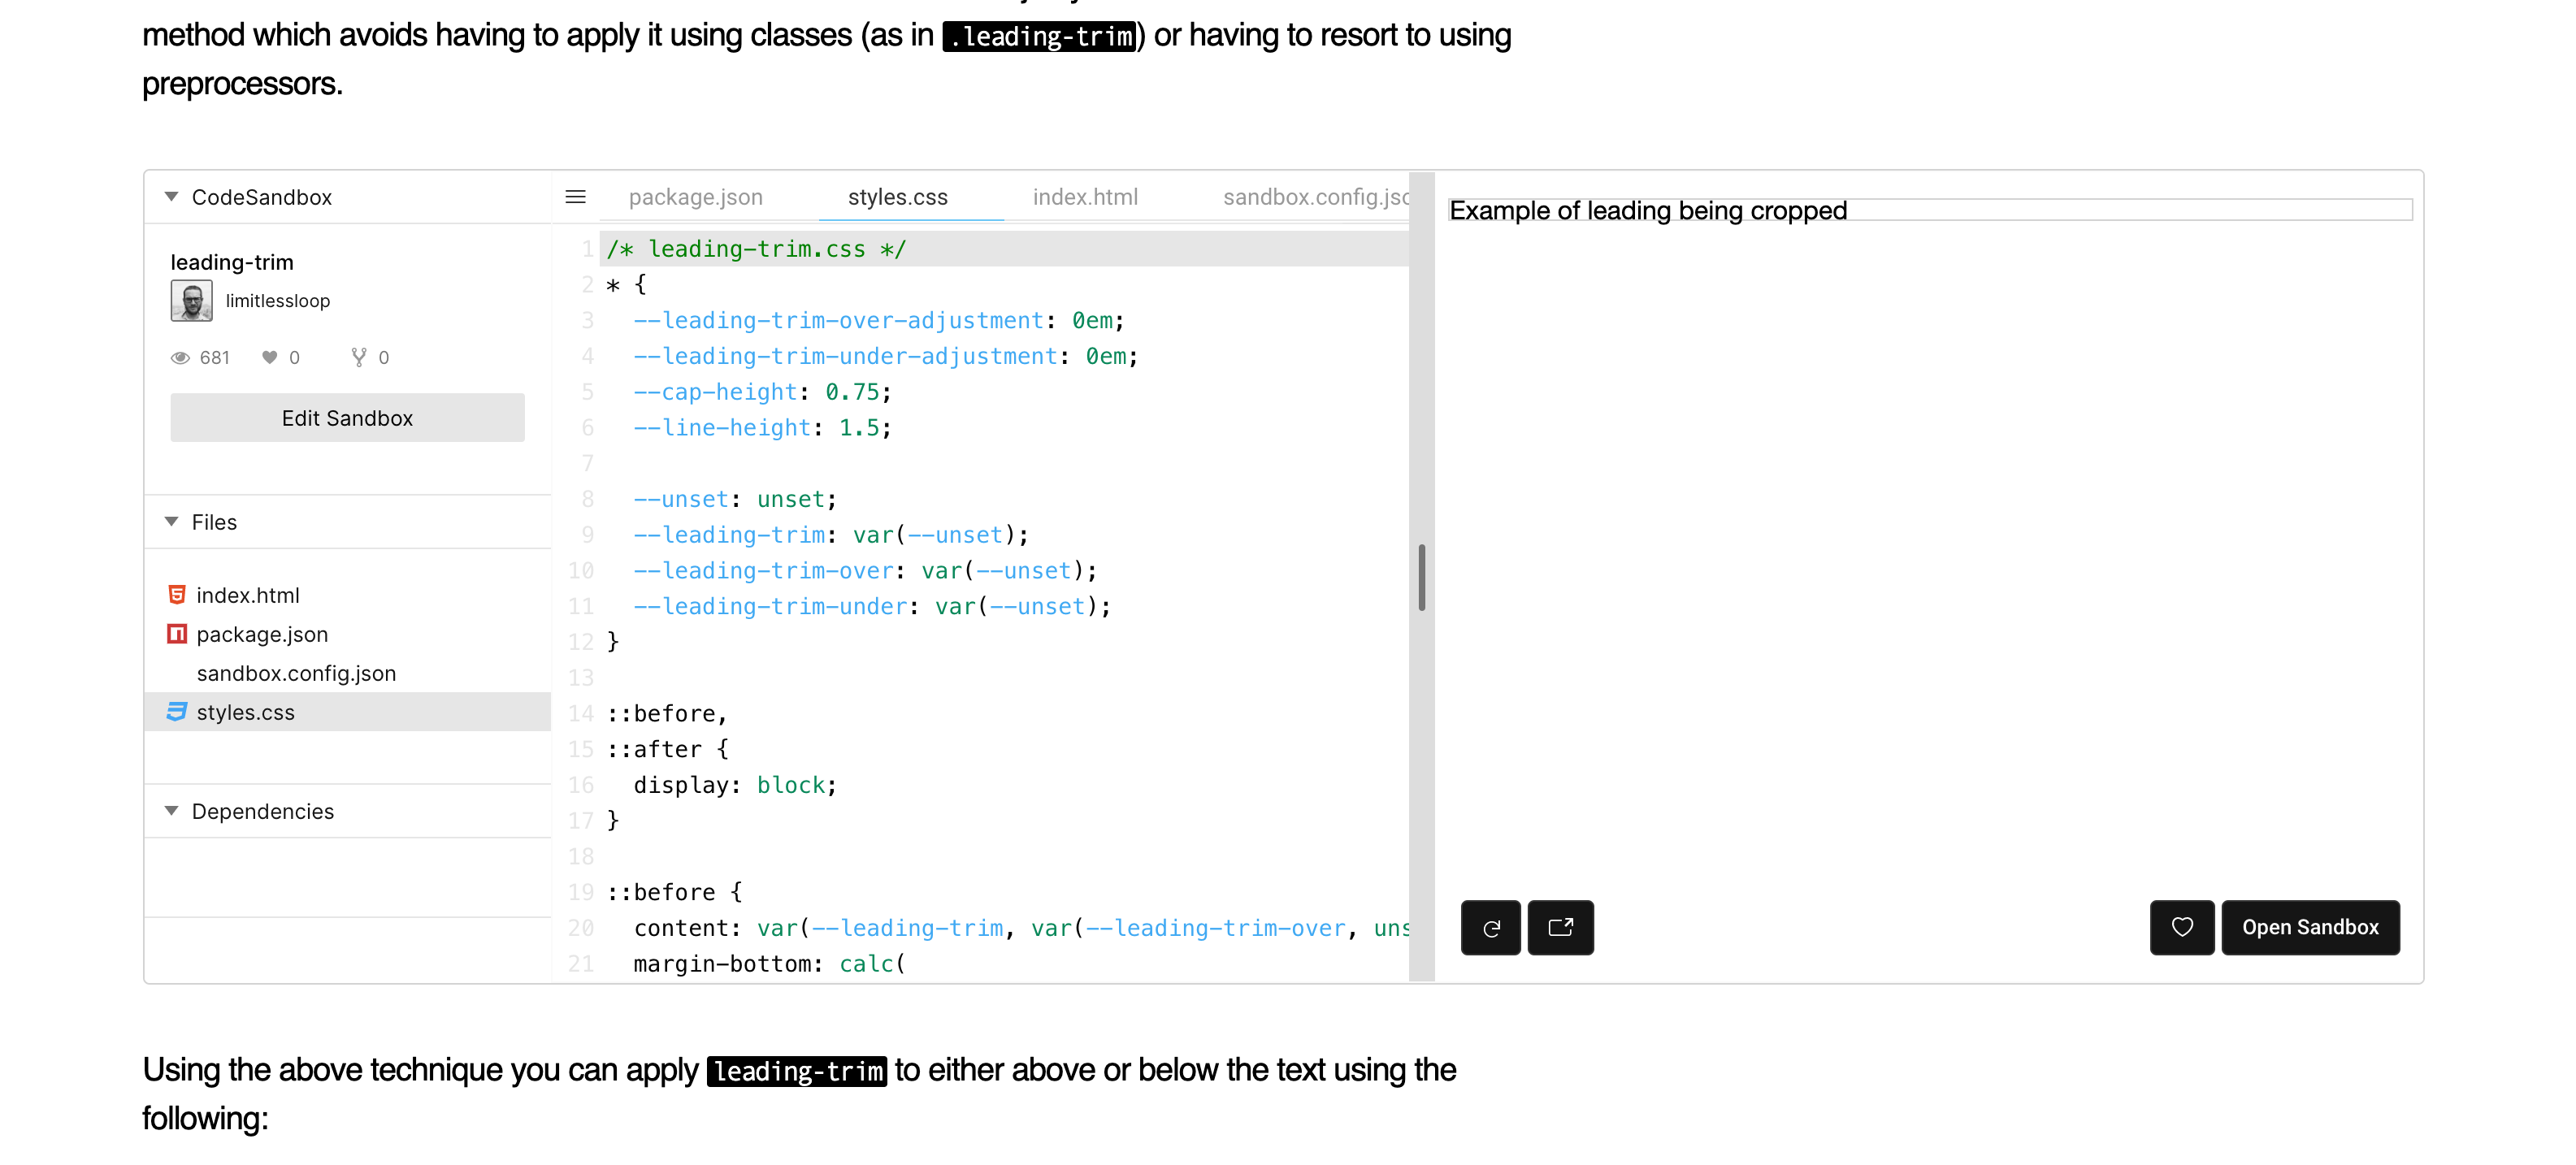
Task: Open the package.json tab
Action: [x=696, y=197]
